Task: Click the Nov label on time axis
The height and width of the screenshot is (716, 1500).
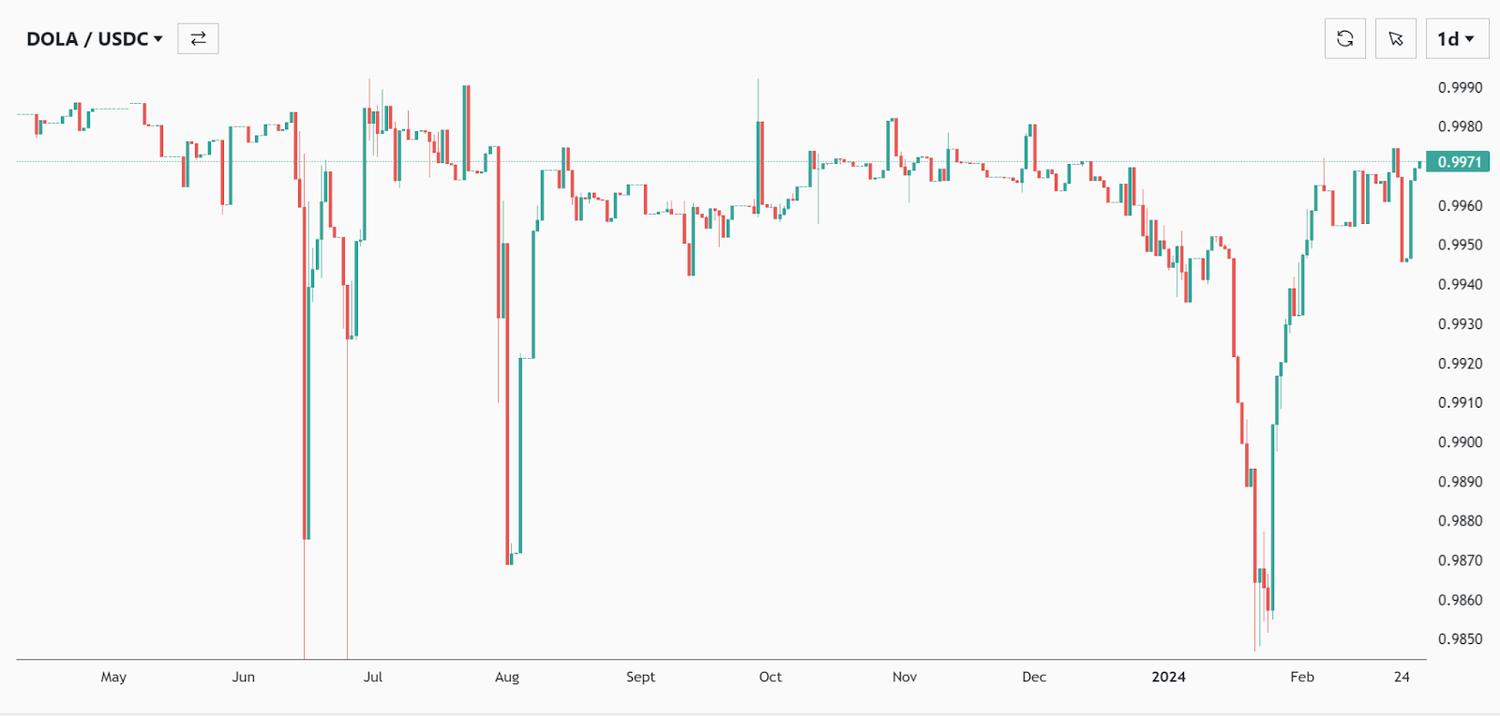Action: pos(904,677)
